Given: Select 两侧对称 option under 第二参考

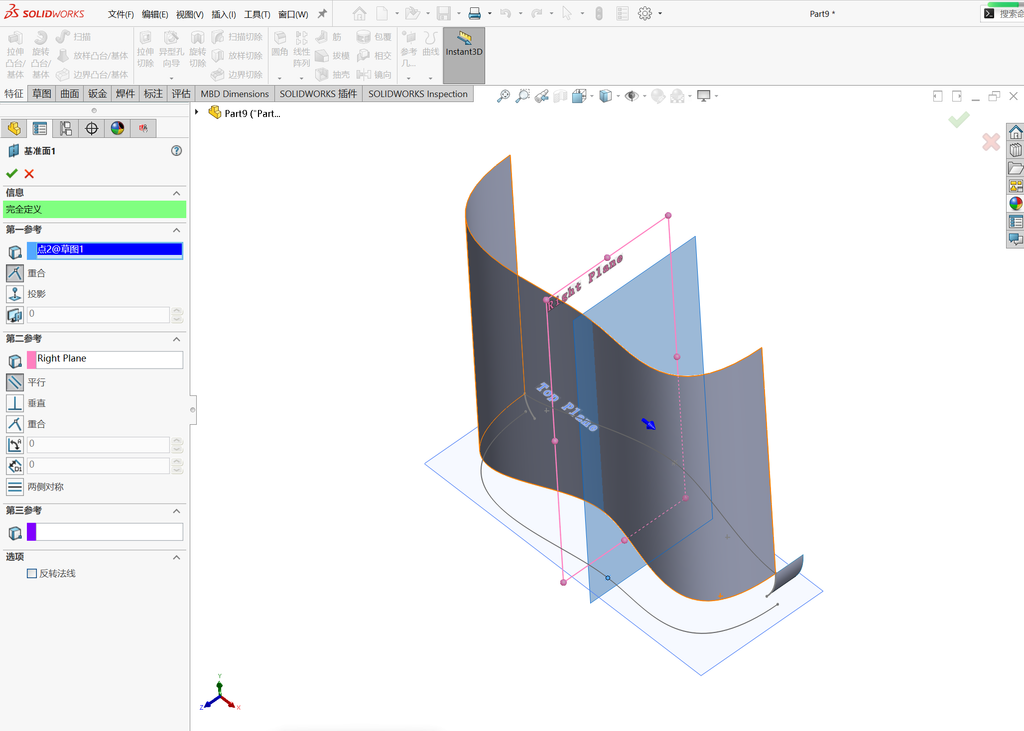Looking at the screenshot, I should (x=15, y=487).
